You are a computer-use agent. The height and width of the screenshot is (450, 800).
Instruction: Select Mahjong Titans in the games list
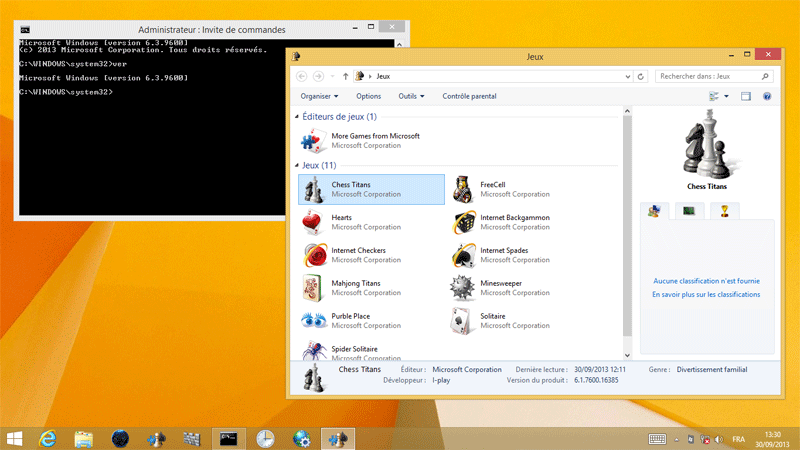tap(314, 288)
